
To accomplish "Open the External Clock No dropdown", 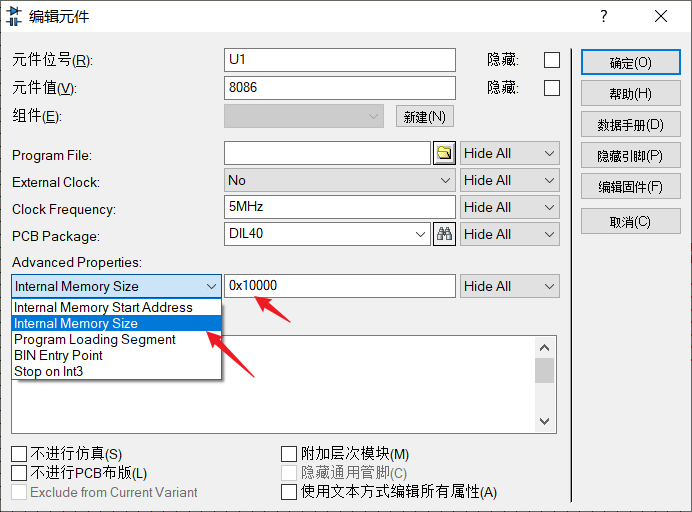I will [340, 180].
